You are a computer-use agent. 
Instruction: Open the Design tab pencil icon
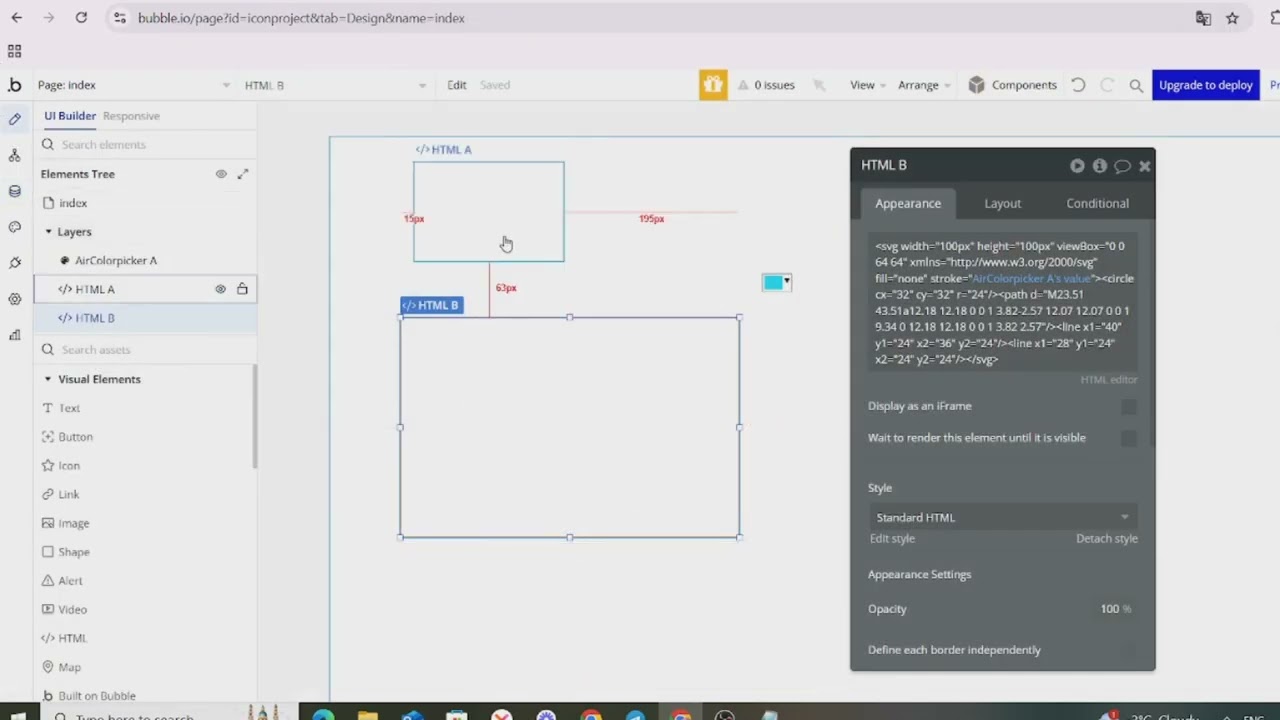click(x=14, y=119)
